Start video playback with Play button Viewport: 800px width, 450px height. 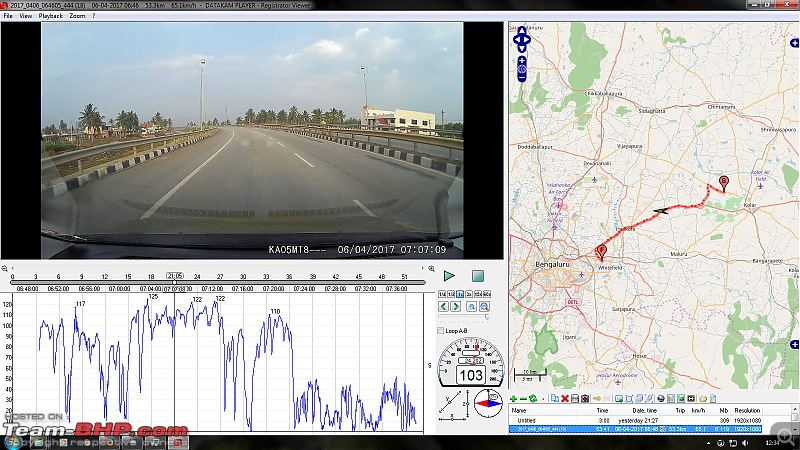pyautogui.click(x=449, y=276)
